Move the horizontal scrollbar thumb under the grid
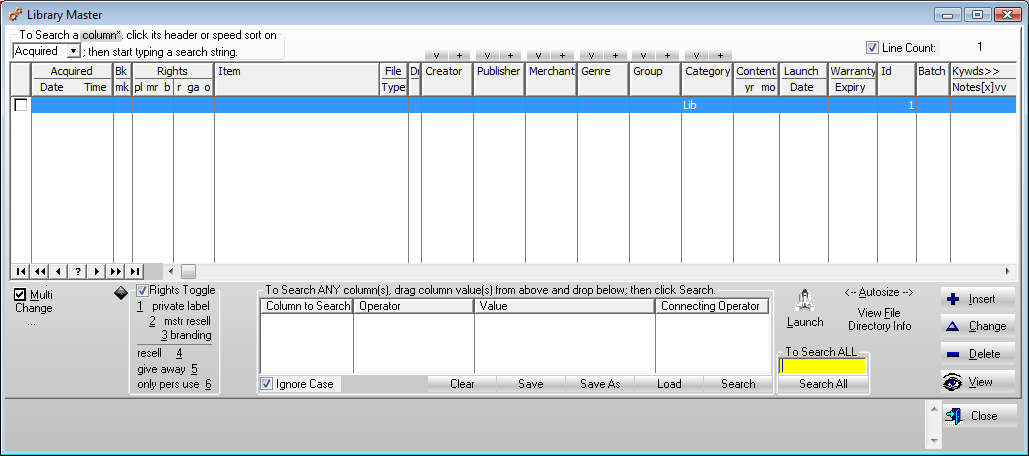 [x=188, y=271]
